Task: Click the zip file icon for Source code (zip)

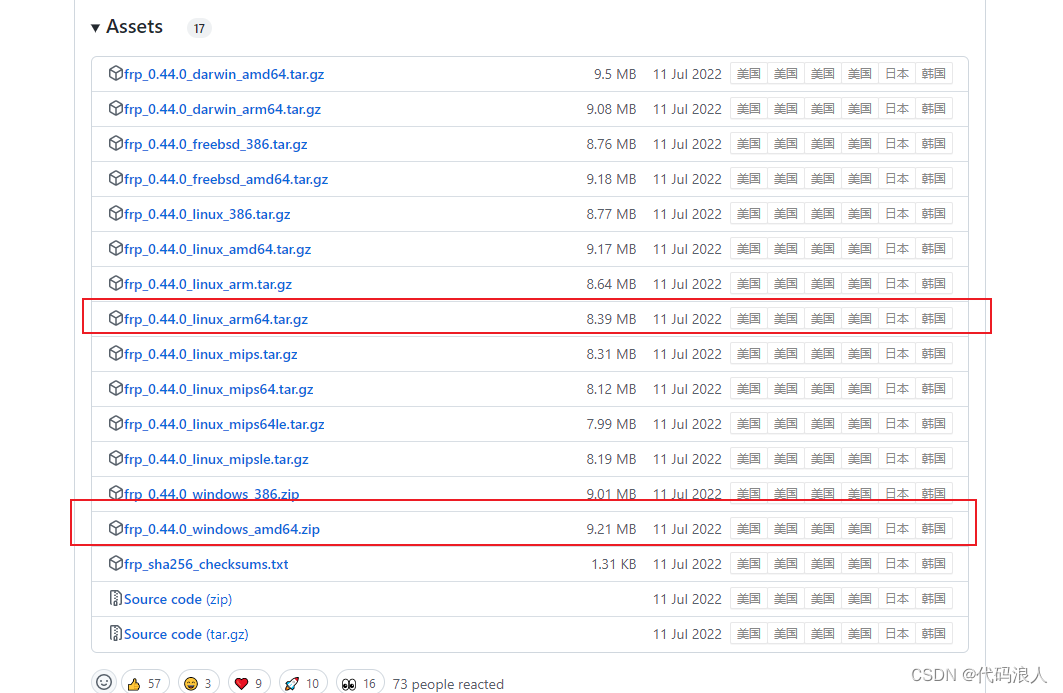Action: [116, 599]
